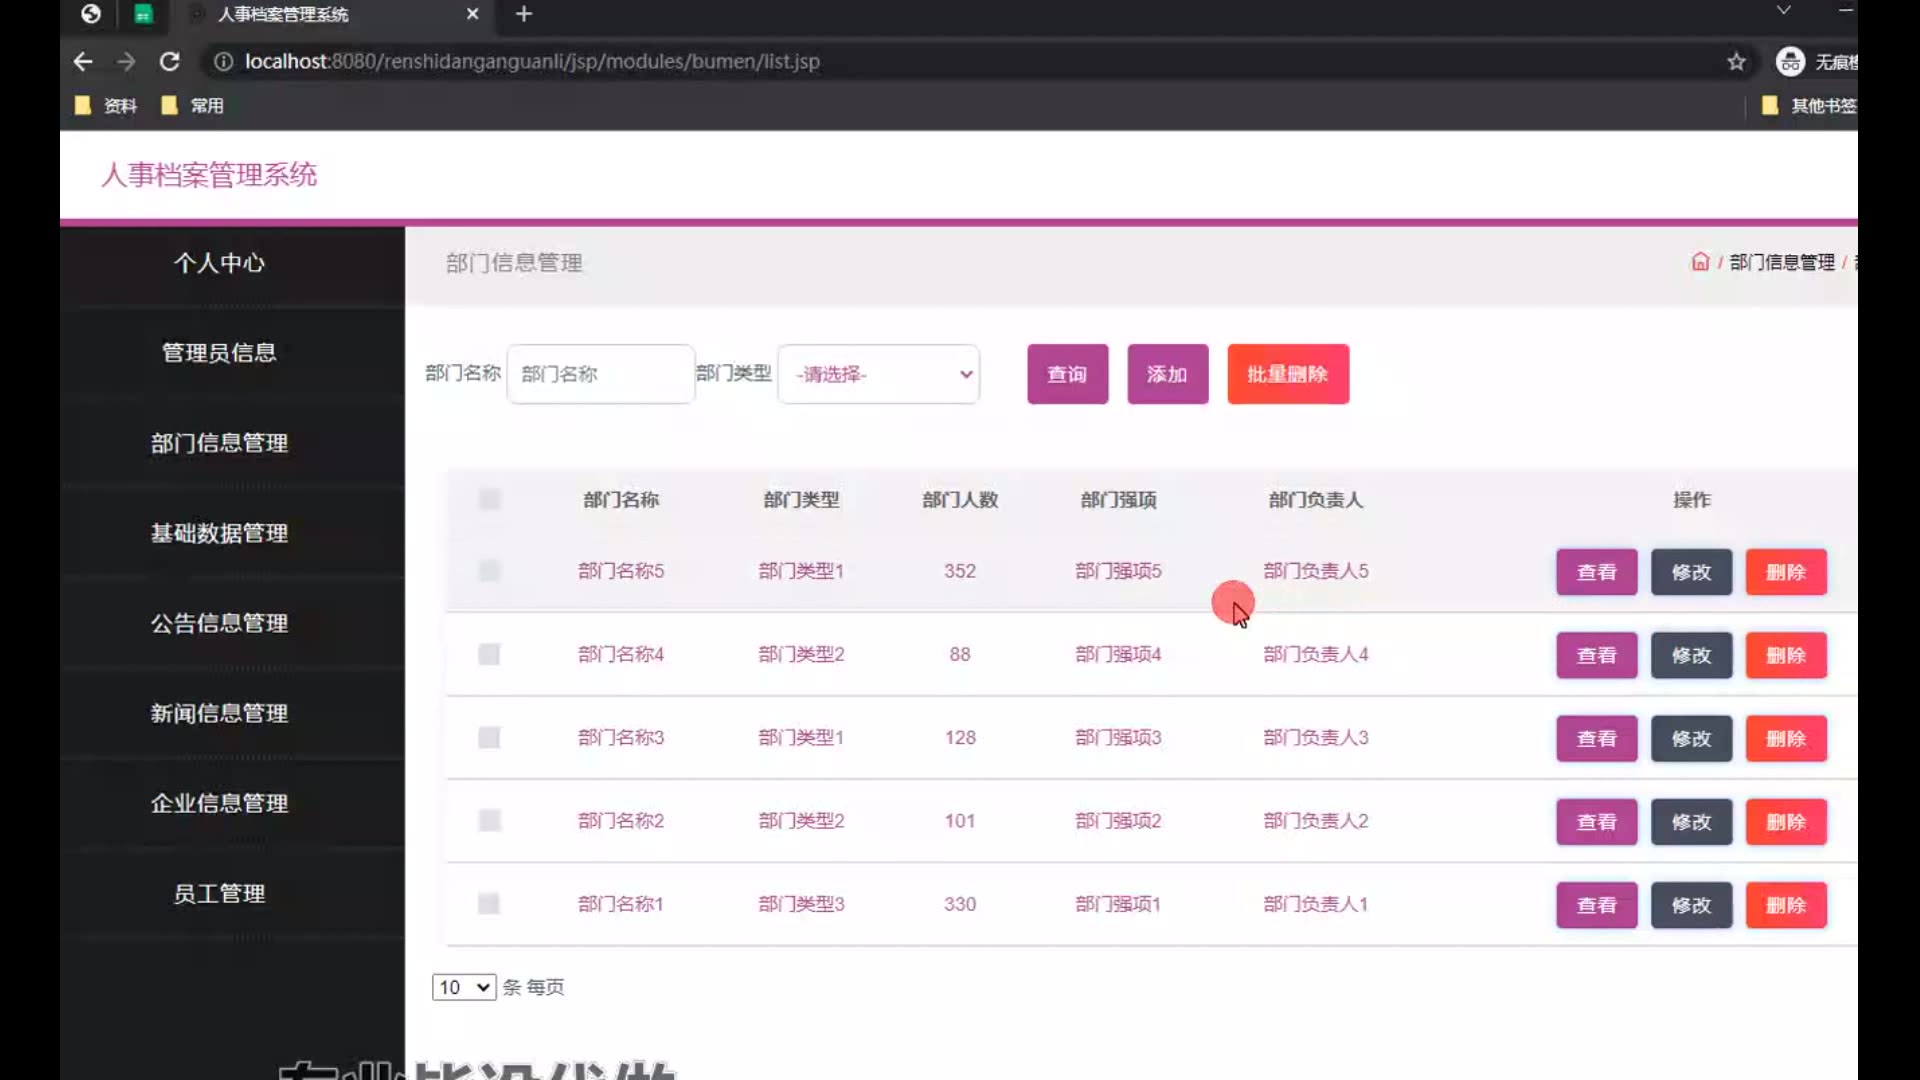Reload the page with refresh icon

[170, 62]
